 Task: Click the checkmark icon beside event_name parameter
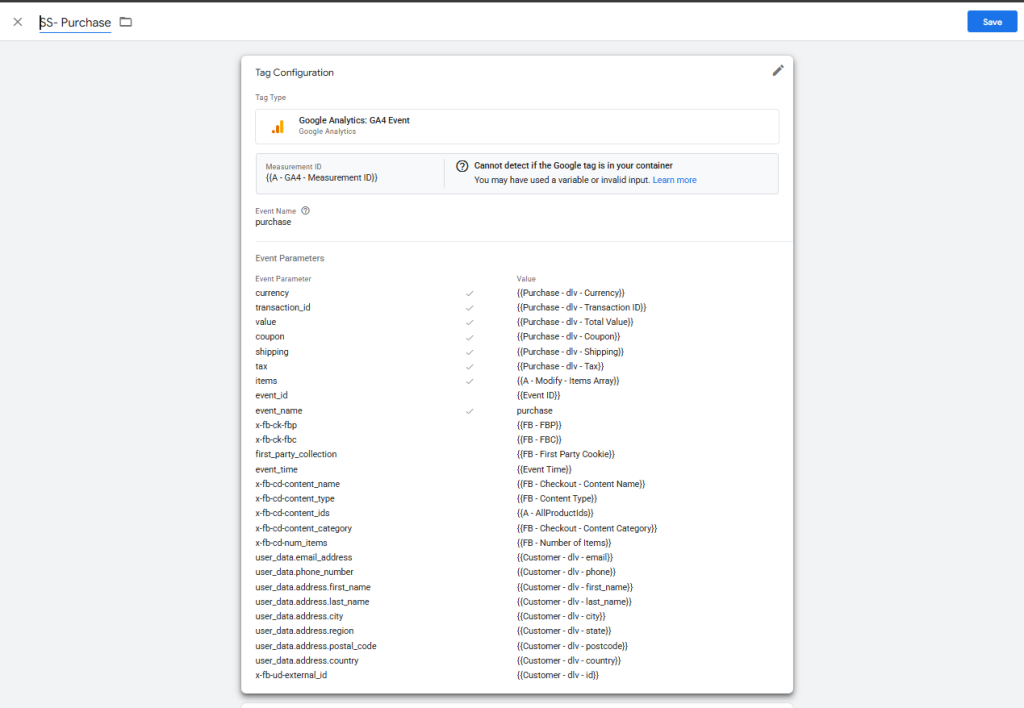pyautogui.click(x=469, y=411)
